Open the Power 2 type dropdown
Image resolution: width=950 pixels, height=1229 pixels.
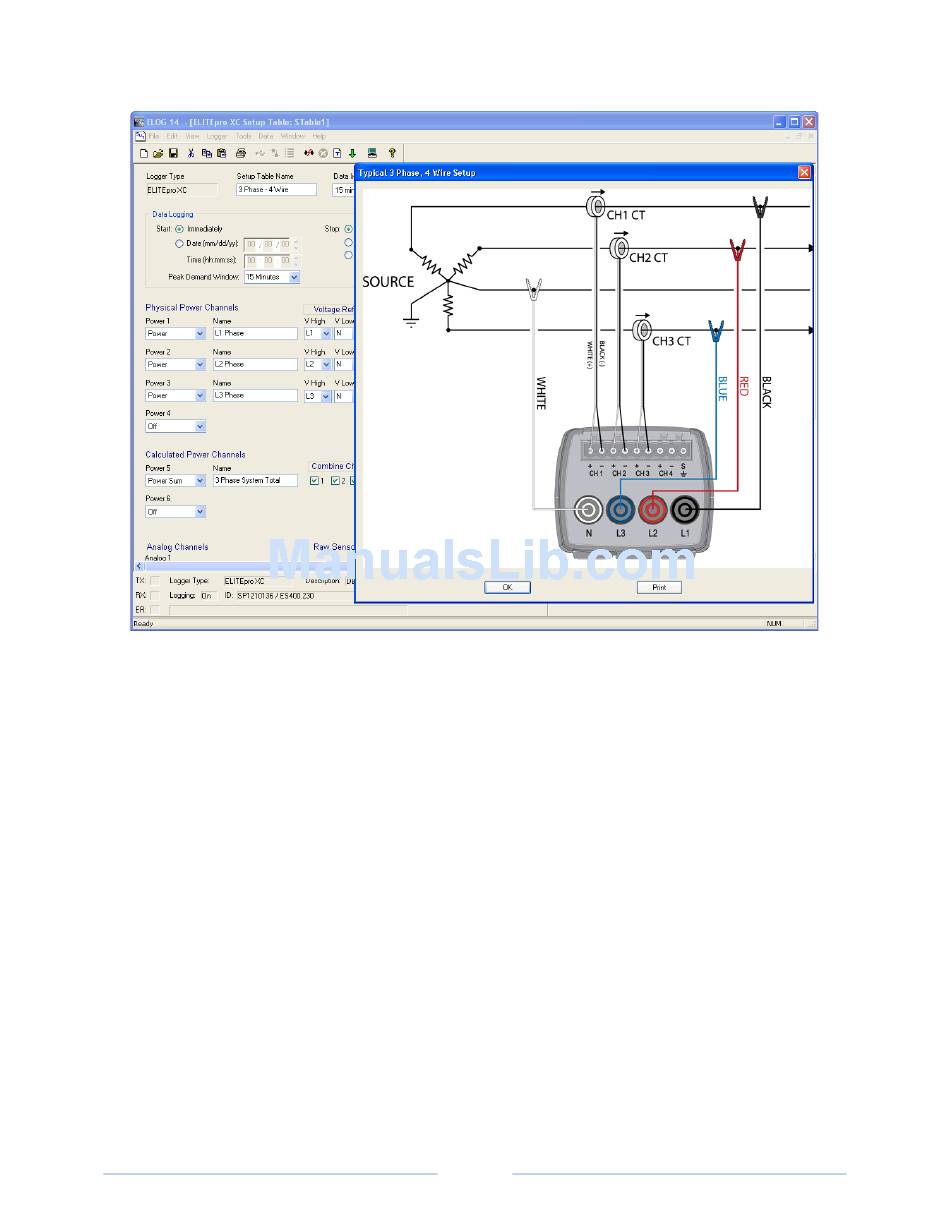pyautogui.click(x=200, y=364)
